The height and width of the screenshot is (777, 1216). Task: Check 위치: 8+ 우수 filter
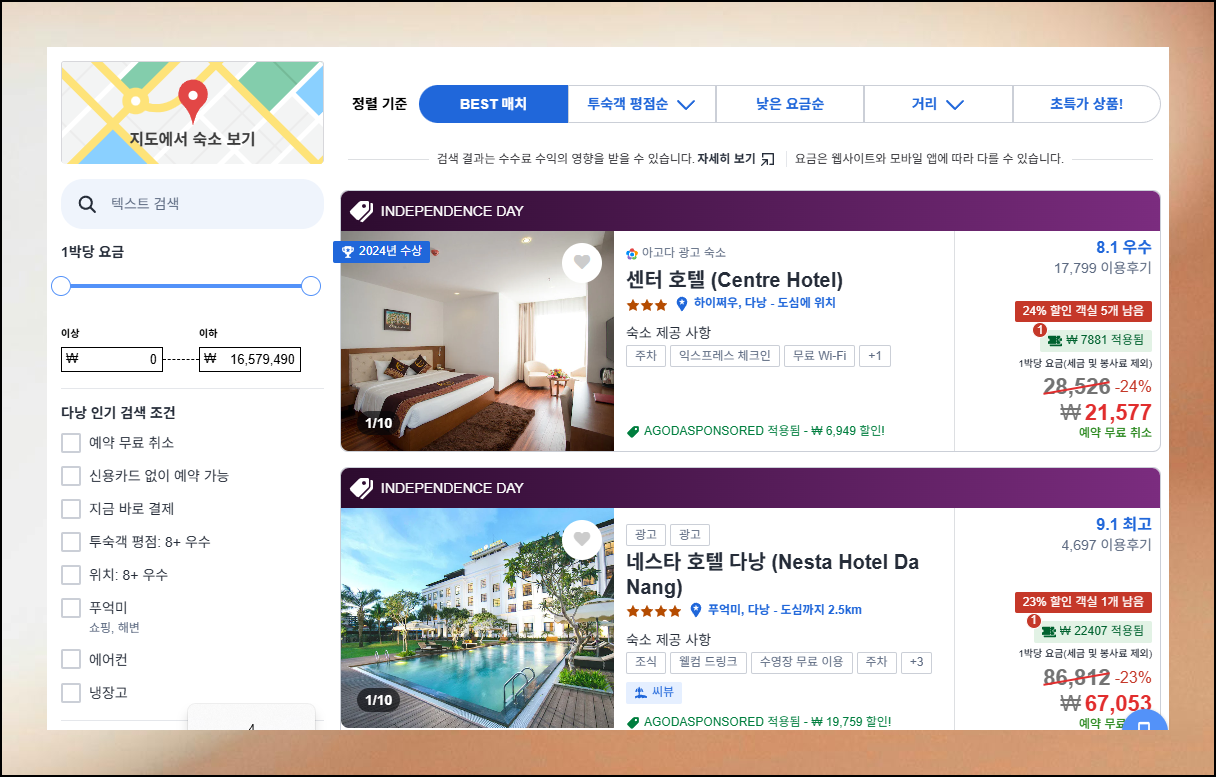point(71,575)
